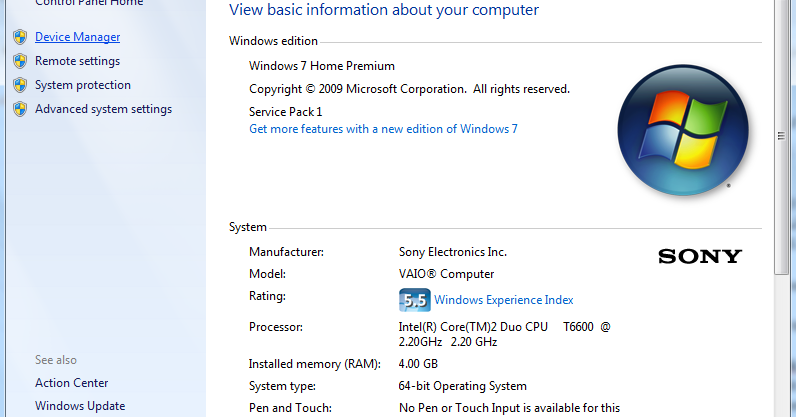
Task: Open Windows Experience Index link
Action: point(504,300)
